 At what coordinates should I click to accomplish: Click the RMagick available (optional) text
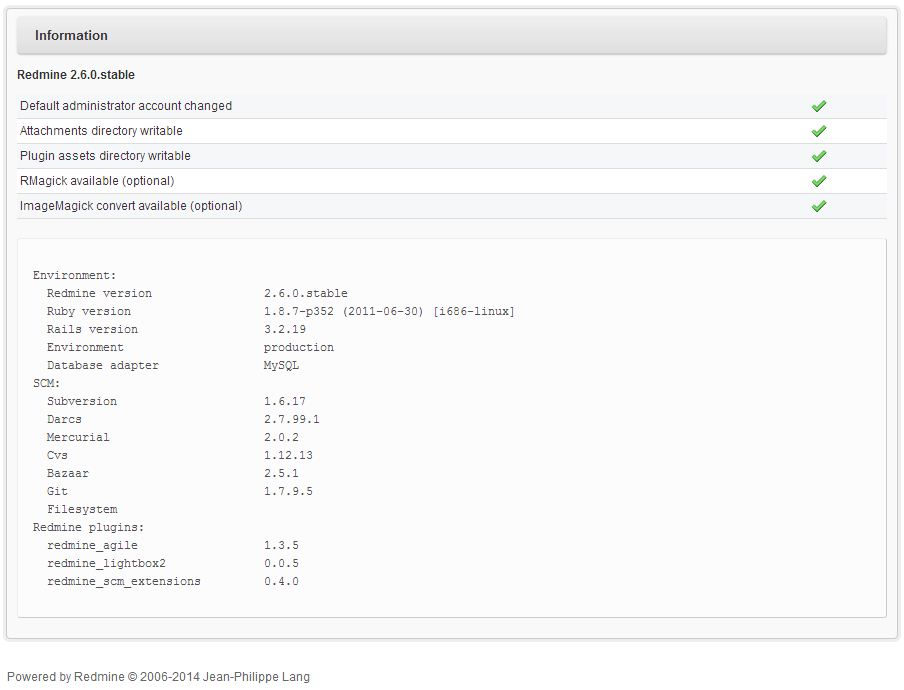[x=97, y=181]
